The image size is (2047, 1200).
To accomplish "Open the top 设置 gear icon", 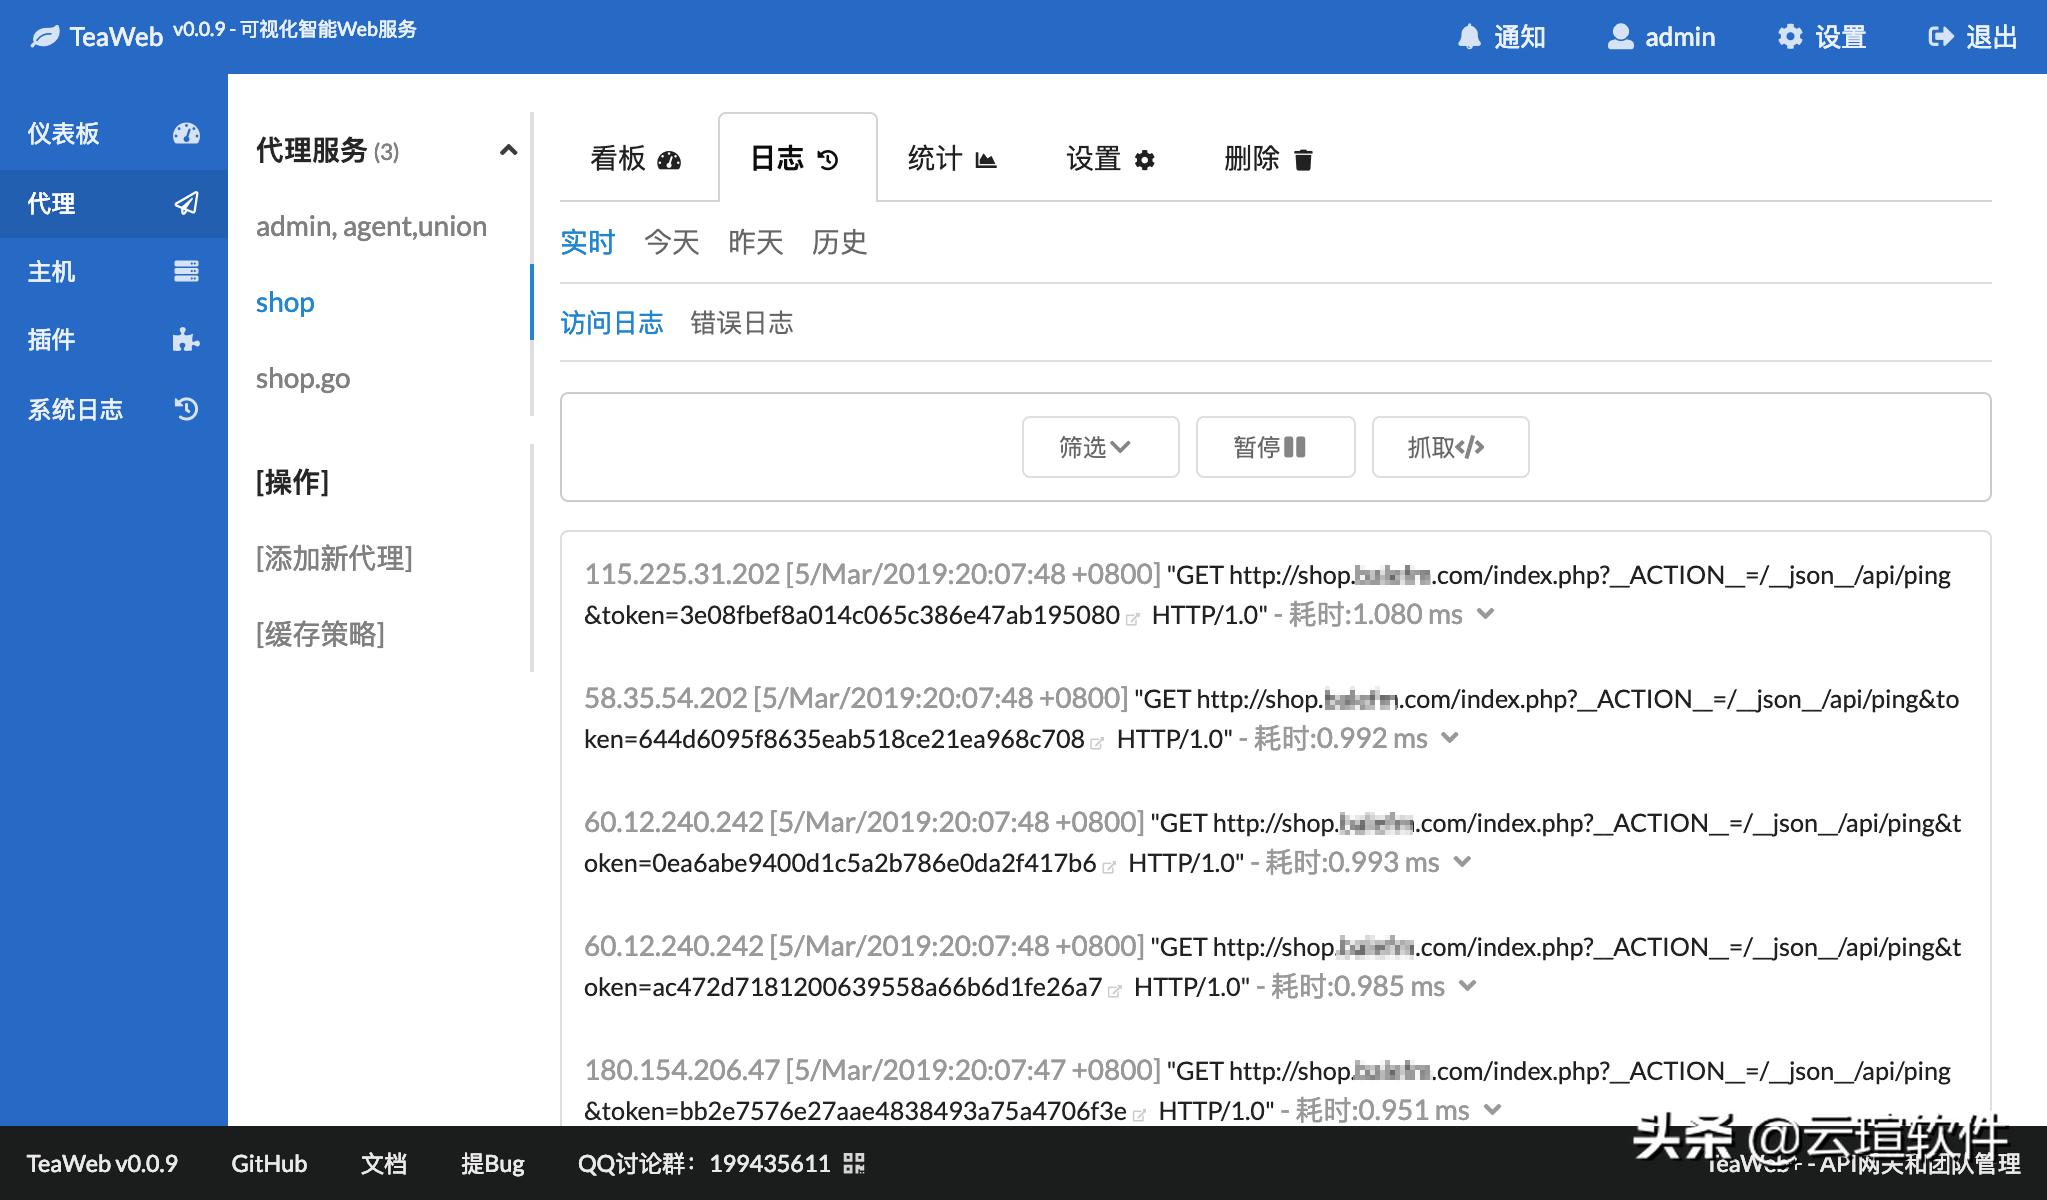I will (x=1790, y=36).
